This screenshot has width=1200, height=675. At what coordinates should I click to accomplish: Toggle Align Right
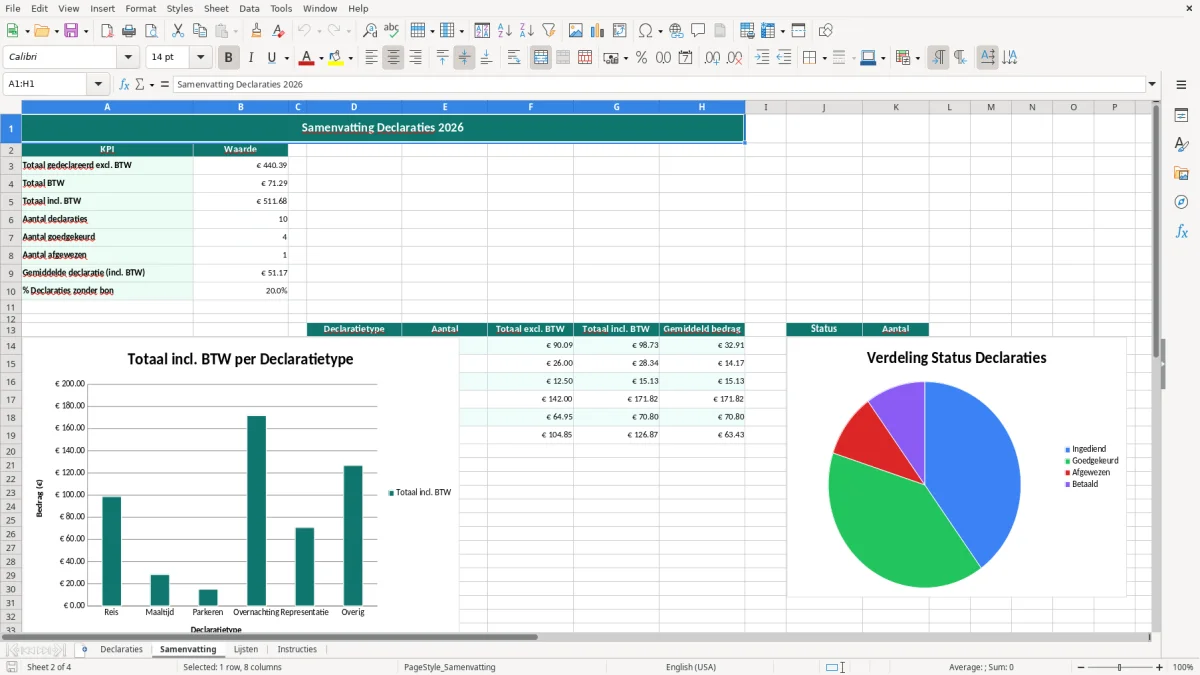(415, 58)
